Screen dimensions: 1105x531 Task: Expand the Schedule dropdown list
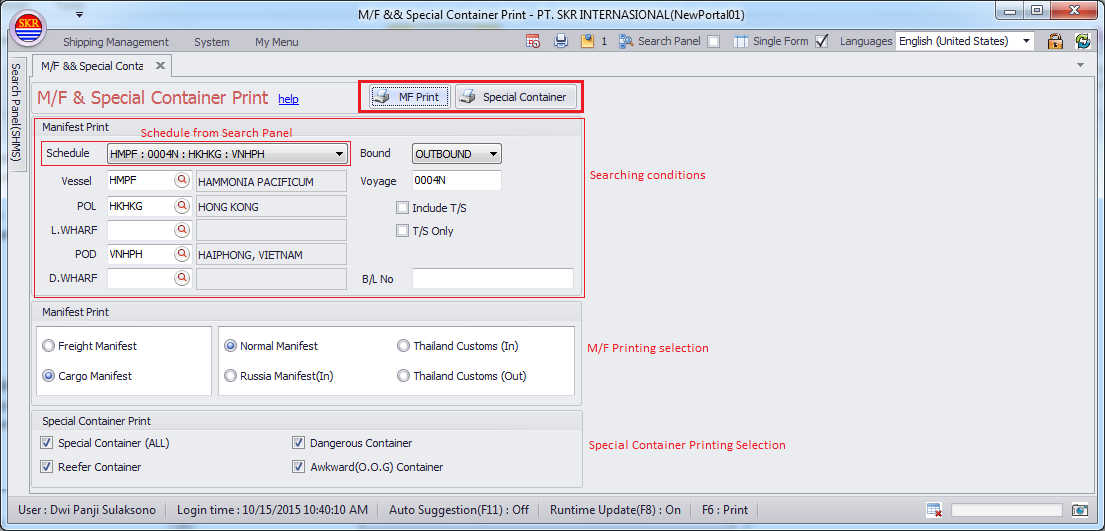click(x=340, y=154)
